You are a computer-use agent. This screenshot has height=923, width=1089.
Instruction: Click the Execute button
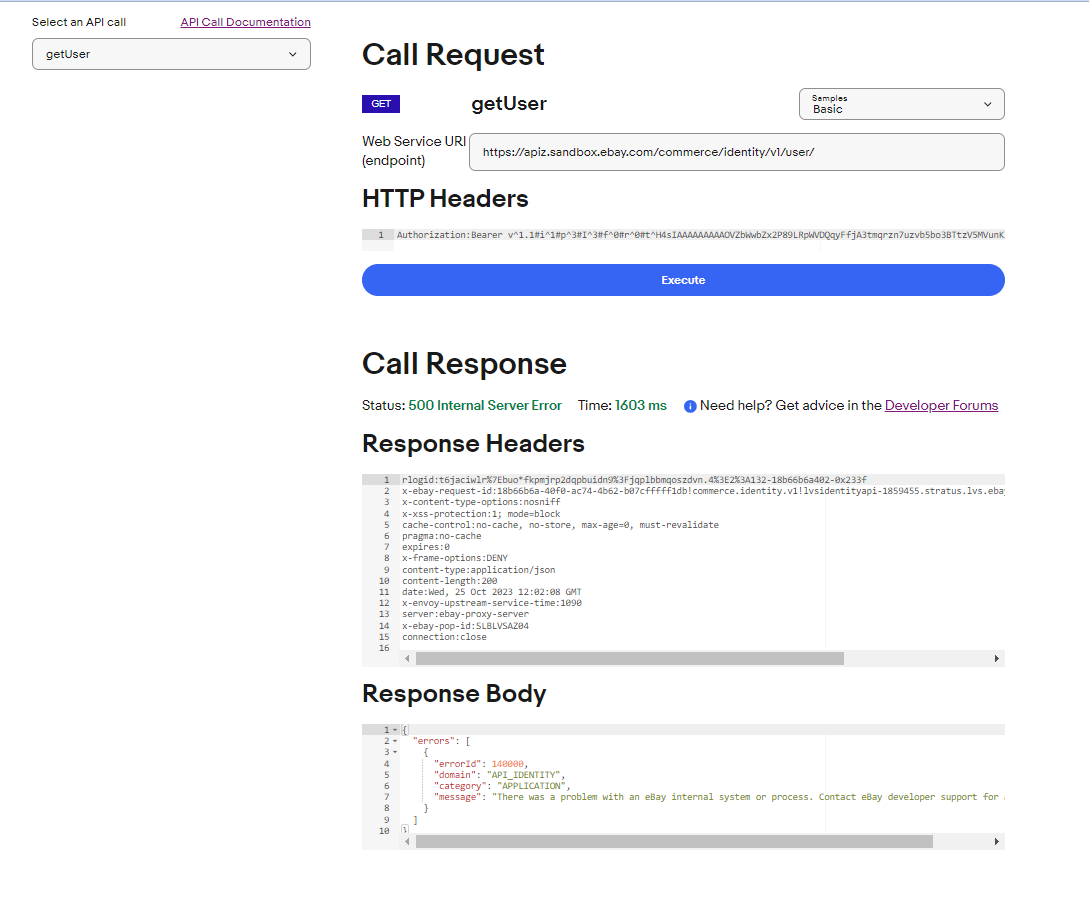point(683,280)
